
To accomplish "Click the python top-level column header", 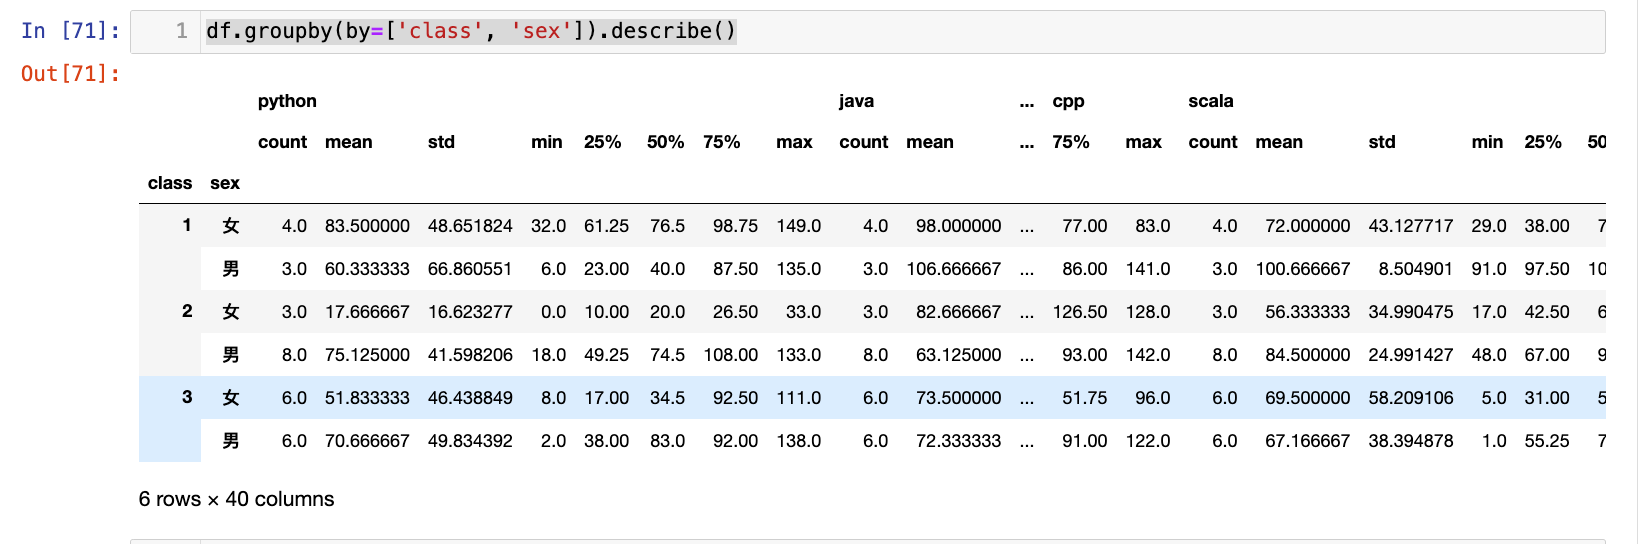I will [x=287, y=101].
